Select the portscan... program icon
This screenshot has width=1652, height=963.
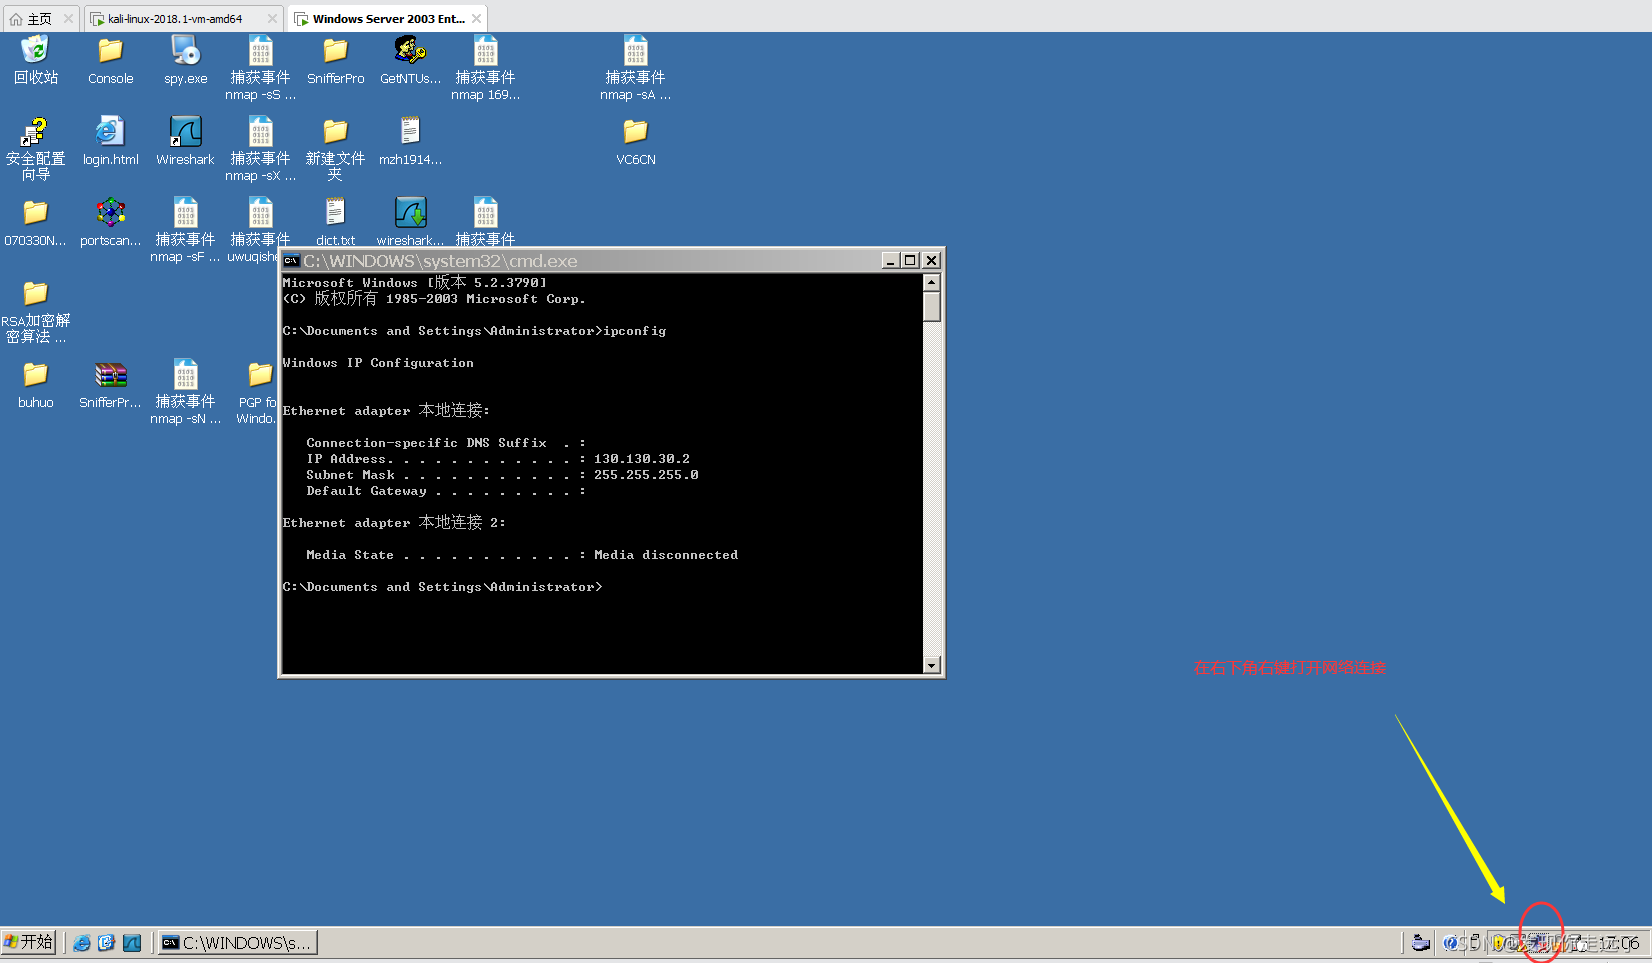click(110, 222)
